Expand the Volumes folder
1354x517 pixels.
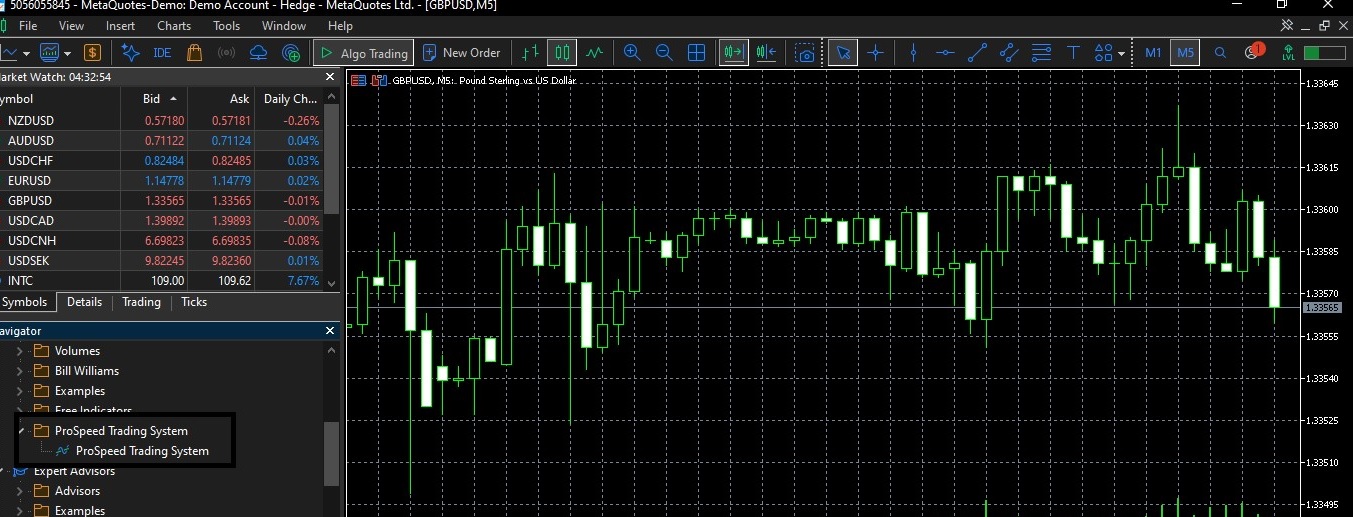19,351
